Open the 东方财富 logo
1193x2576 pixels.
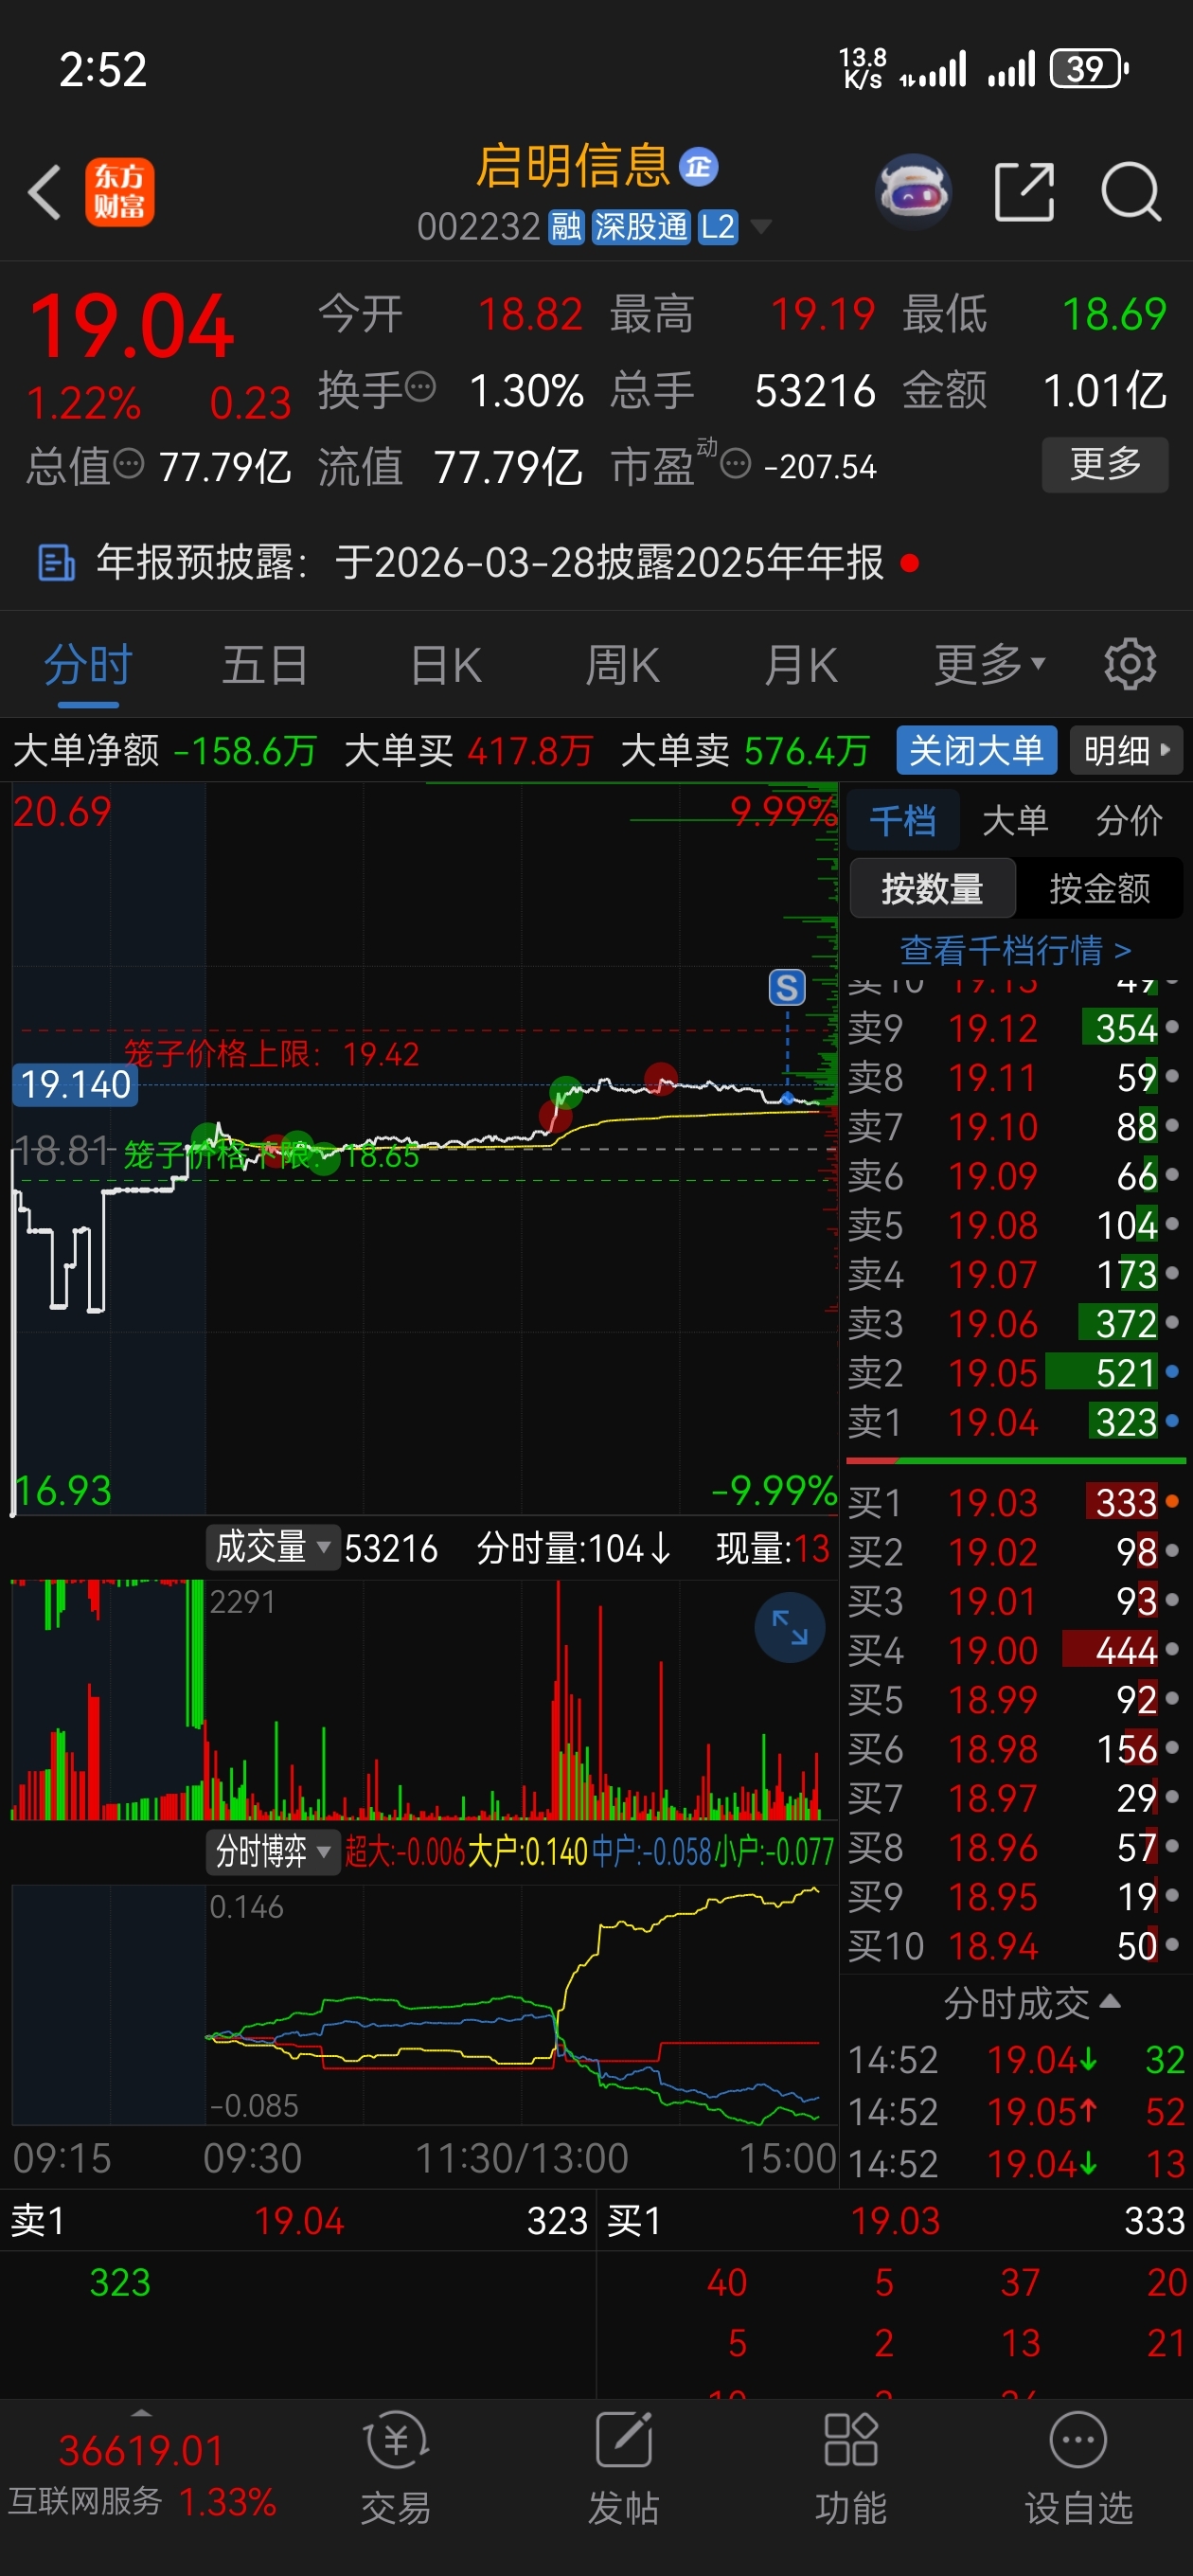[x=119, y=192]
